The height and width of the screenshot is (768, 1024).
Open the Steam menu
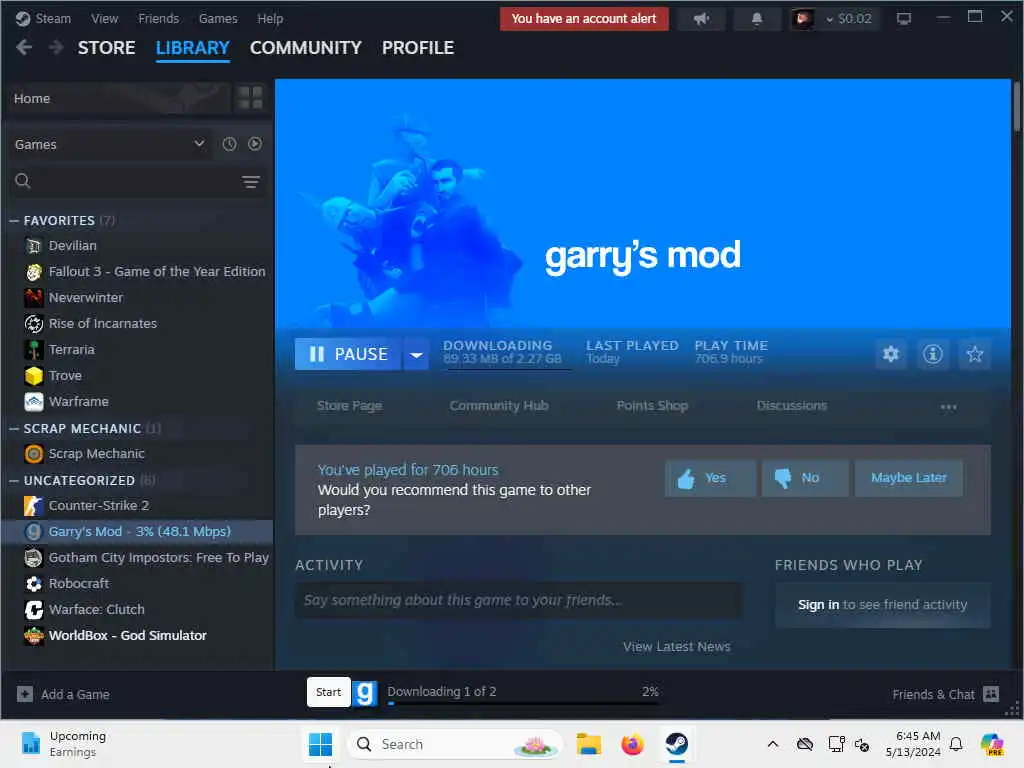coord(44,18)
